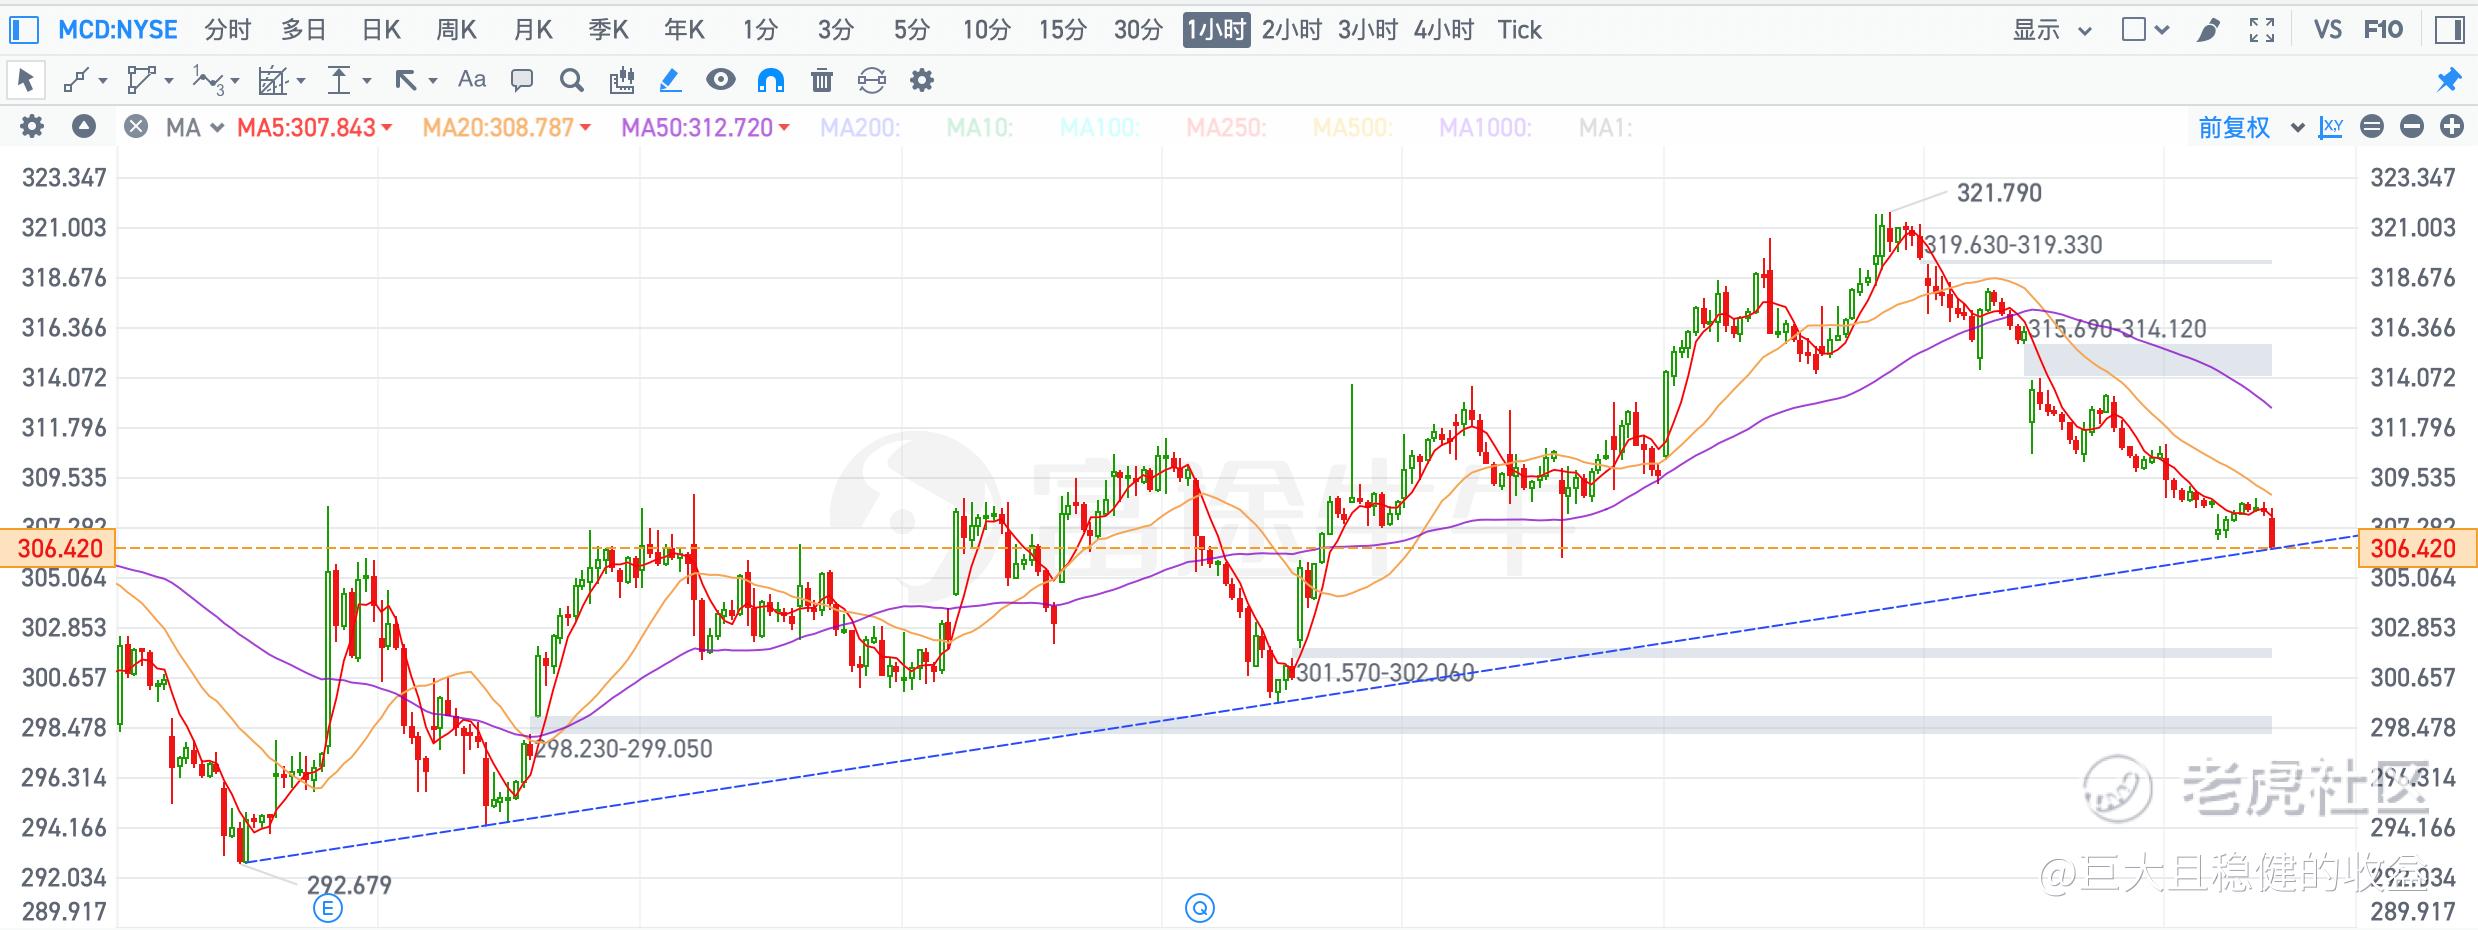Screen dimensions: 2478x930
Task: Open MA5 line settings dropdown
Action: point(387,128)
